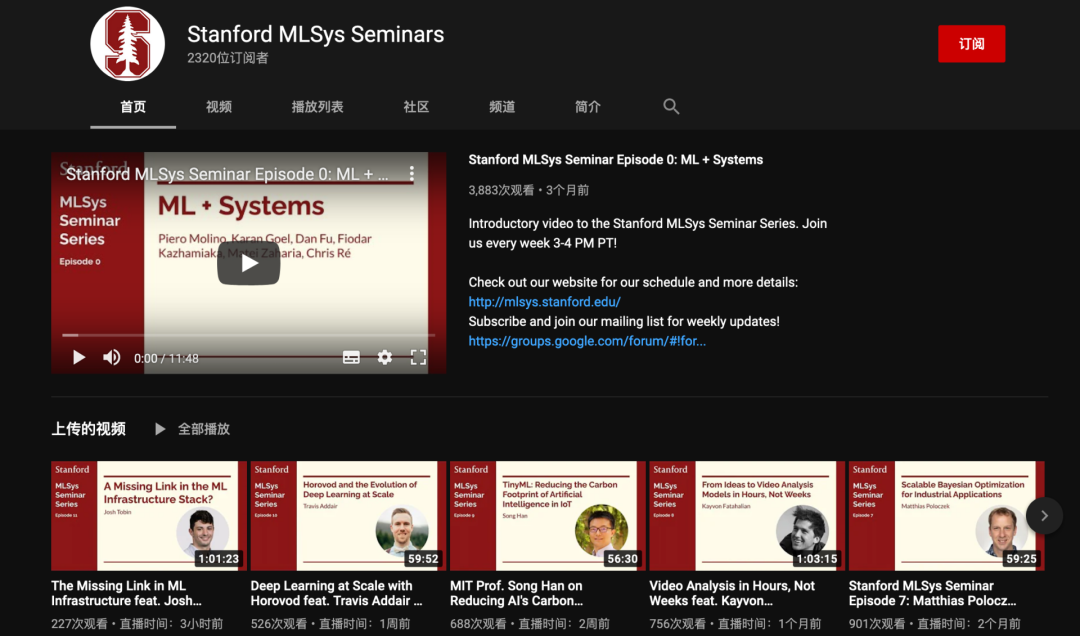The height and width of the screenshot is (636, 1080).
Task: Open thumbnail TinyML Reducing the Carbon Footprint
Action: [x=548, y=515]
